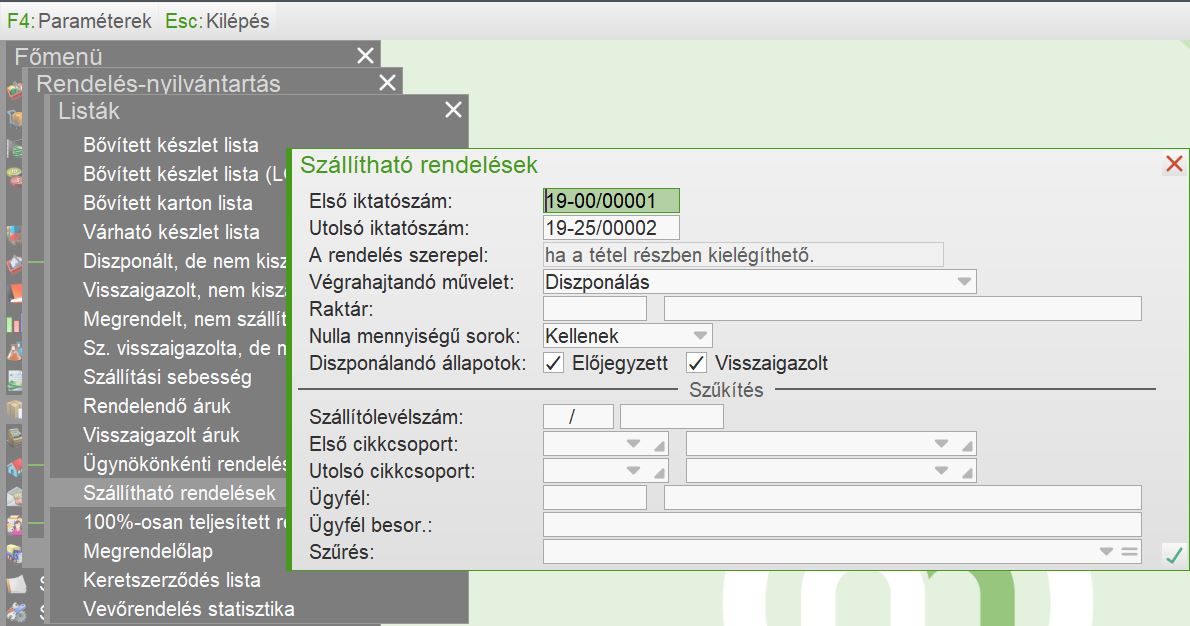This screenshot has height=626, width=1190.
Task: Expand the Nulla mennyiségű sorok dropdown
Action: (x=700, y=336)
